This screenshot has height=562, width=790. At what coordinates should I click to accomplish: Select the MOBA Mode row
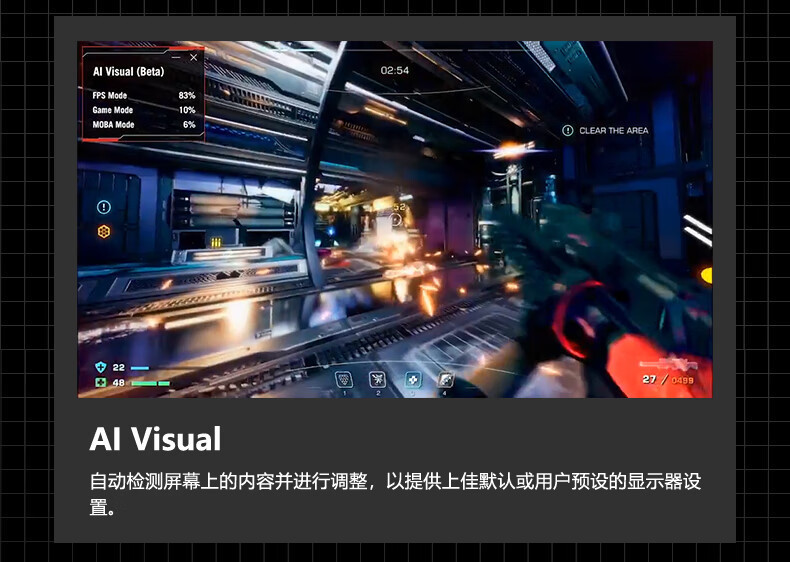coord(144,124)
